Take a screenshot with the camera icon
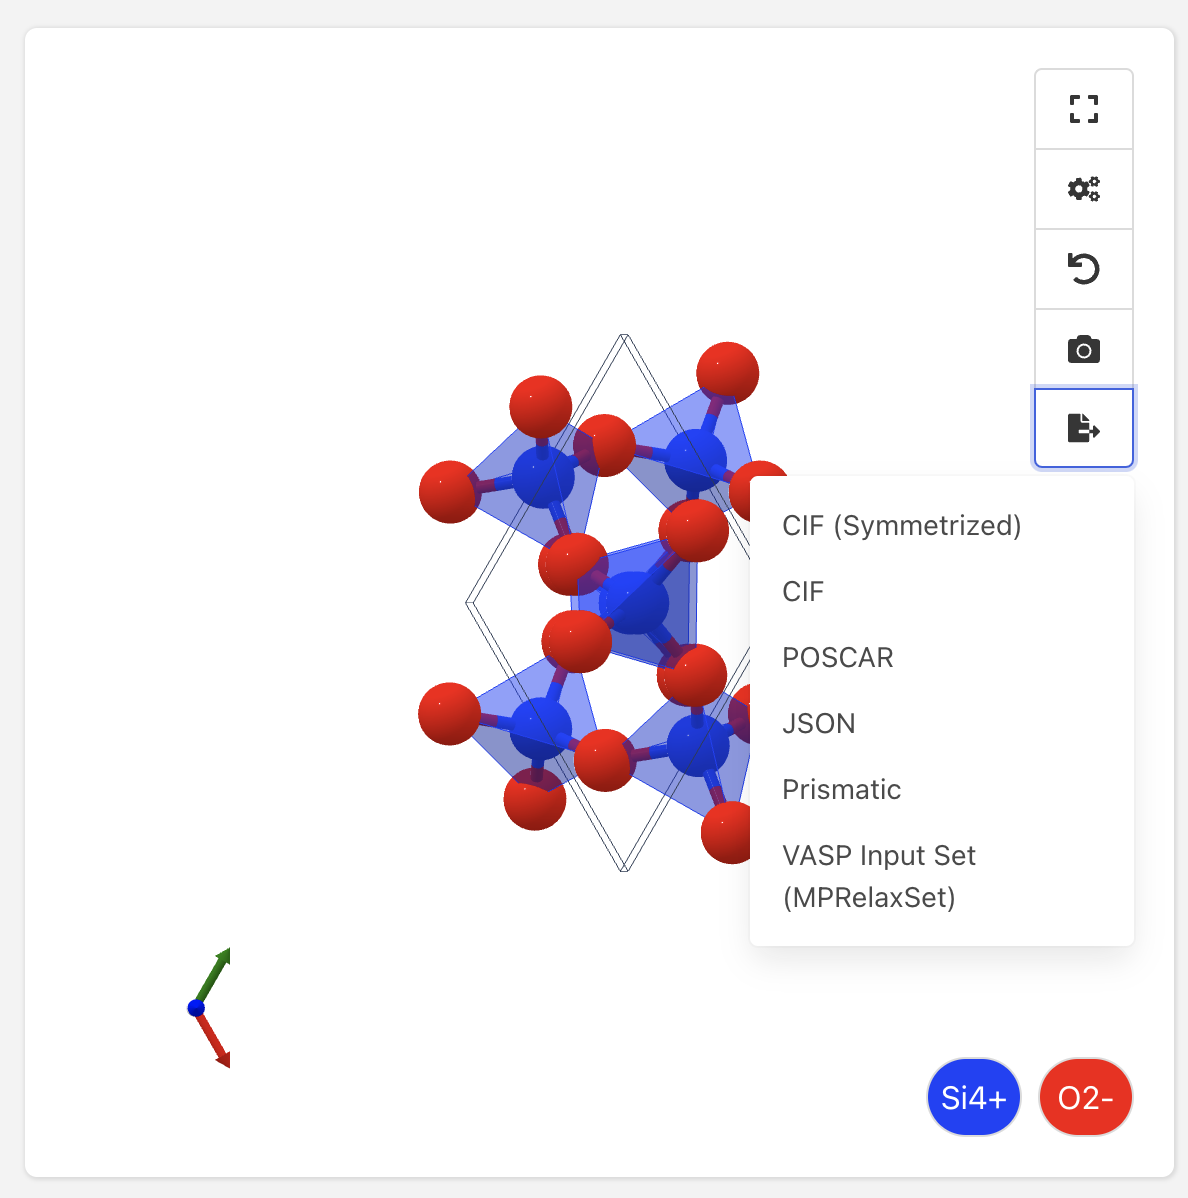Screen dimensions: 1188x1198 coord(1083,348)
